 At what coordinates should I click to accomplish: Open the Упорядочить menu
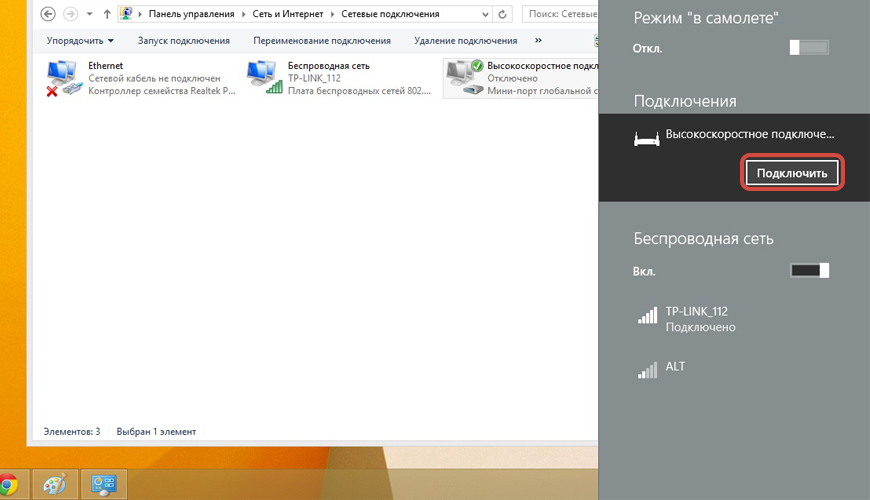pyautogui.click(x=80, y=41)
